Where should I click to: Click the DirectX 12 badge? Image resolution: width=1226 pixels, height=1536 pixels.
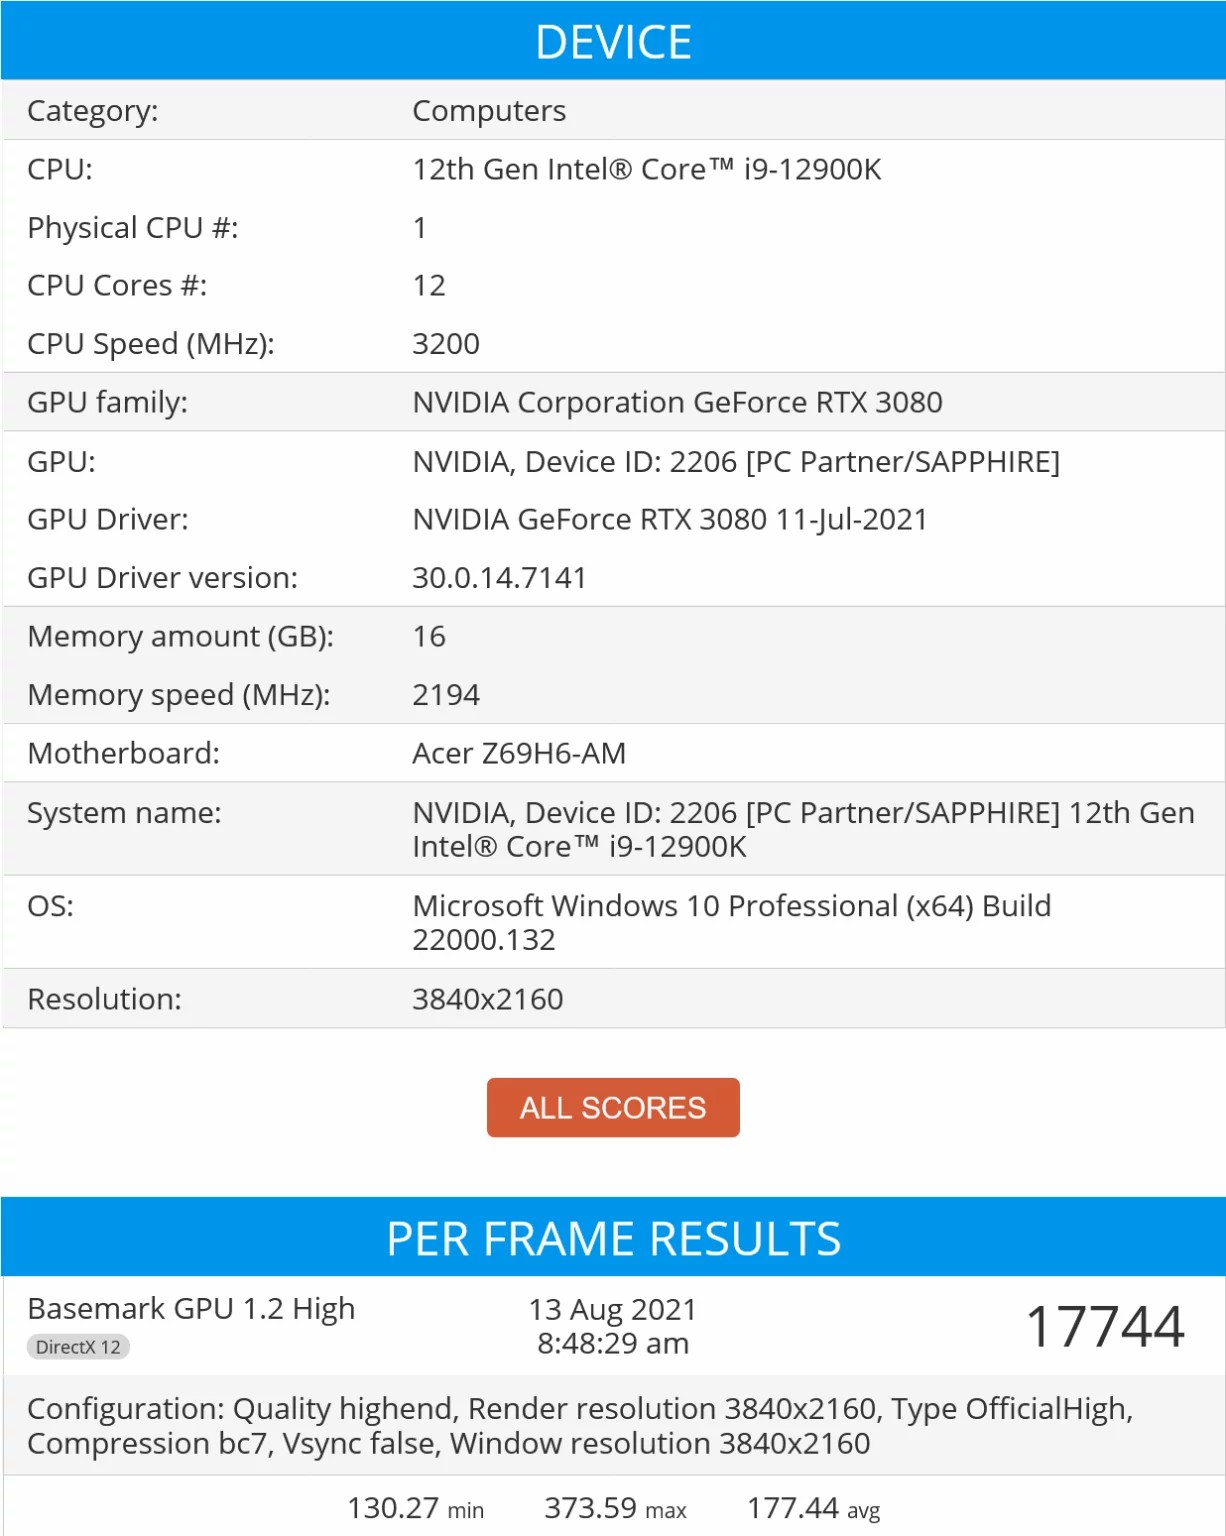78,1347
